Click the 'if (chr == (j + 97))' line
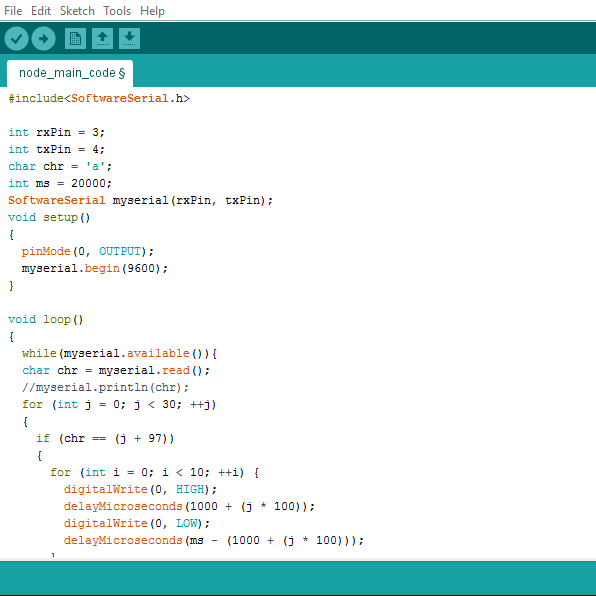The height and width of the screenshot is (596, 596). click(x=105, y=438)
